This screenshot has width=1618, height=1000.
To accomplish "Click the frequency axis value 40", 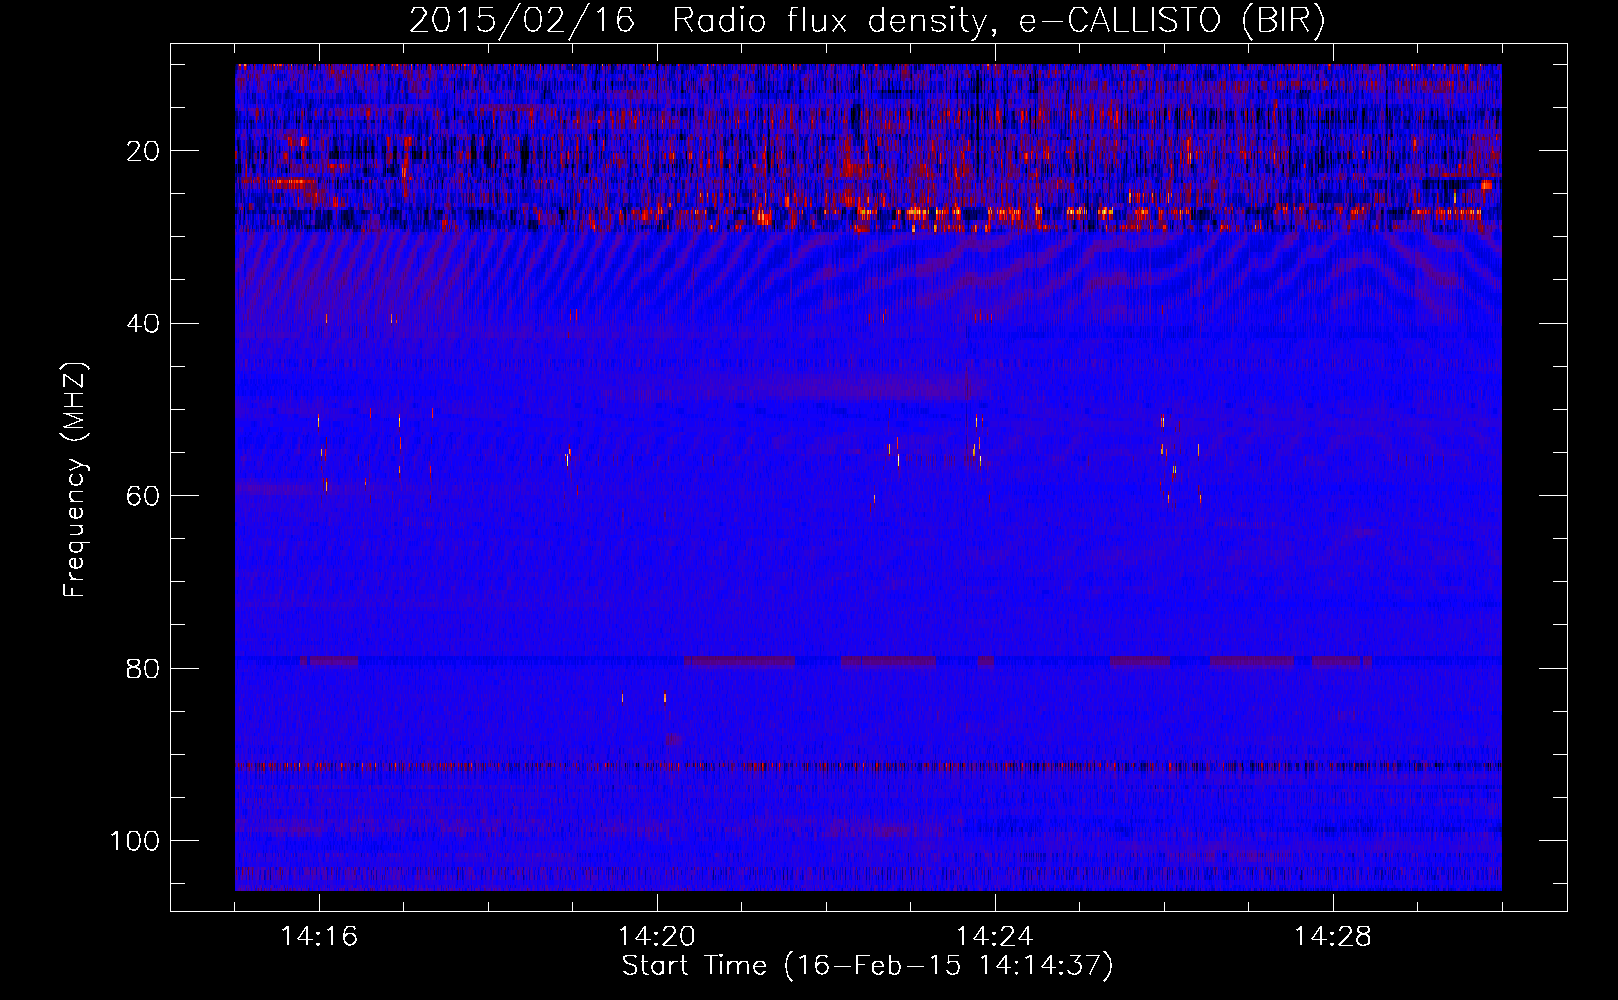I will 143,324.
